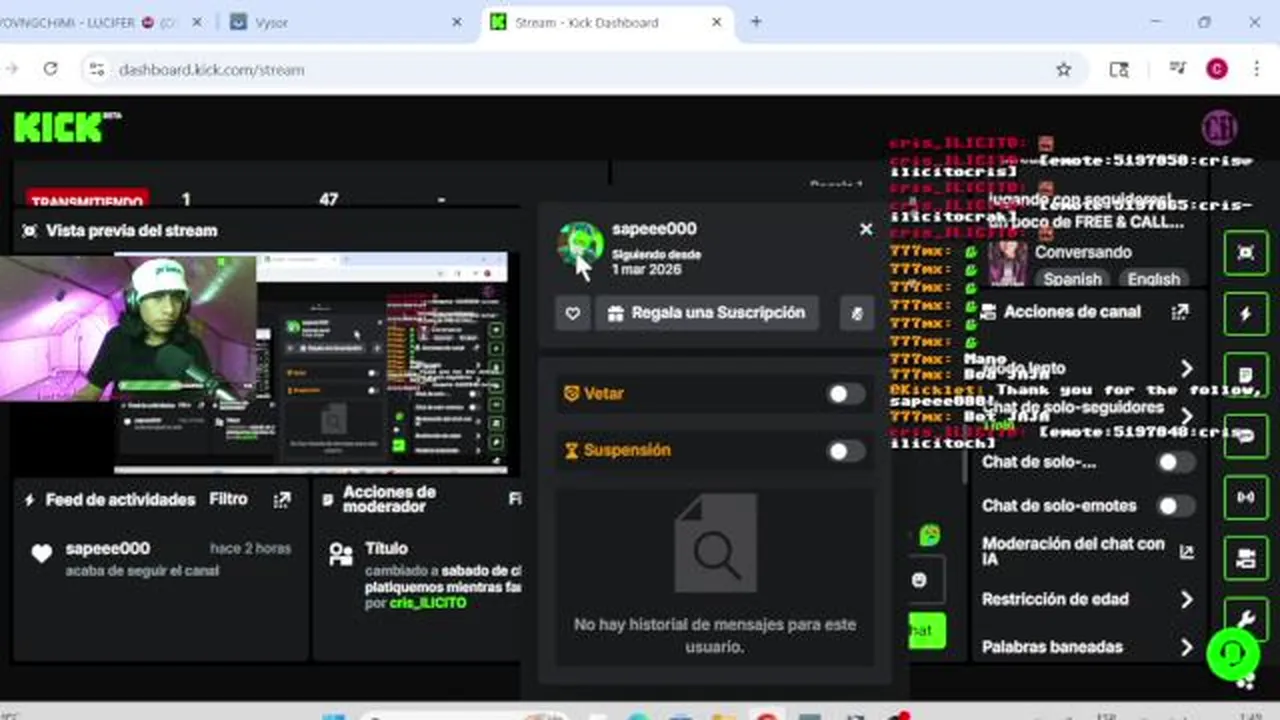Open a new browser tab

point(756,22)
